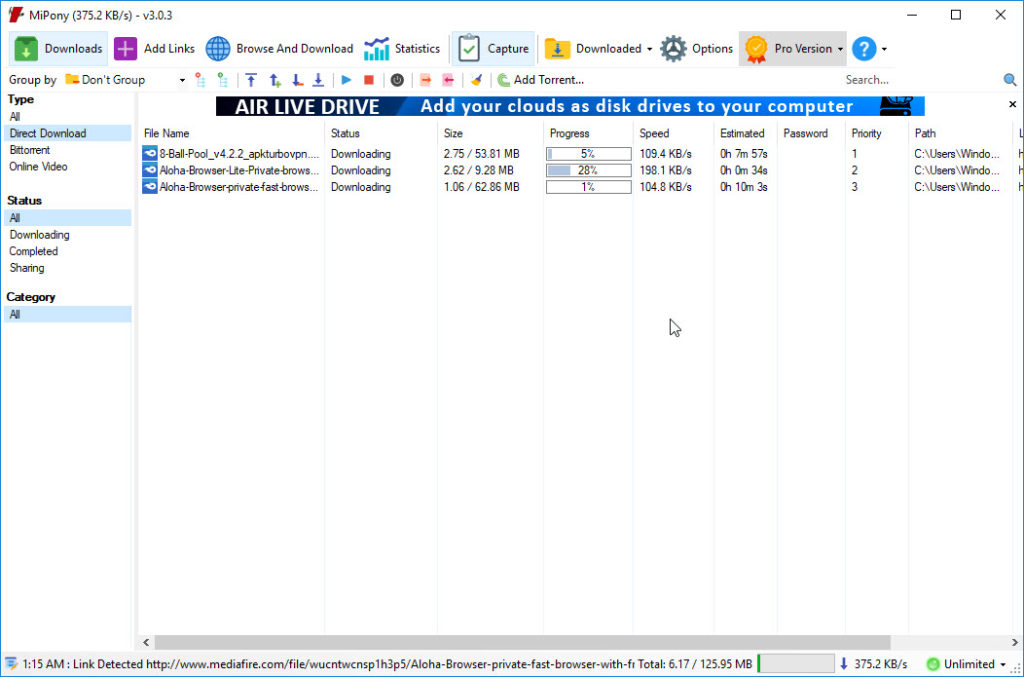
Task: Click the total progress bar in status bar
Action: coord(795,664)
